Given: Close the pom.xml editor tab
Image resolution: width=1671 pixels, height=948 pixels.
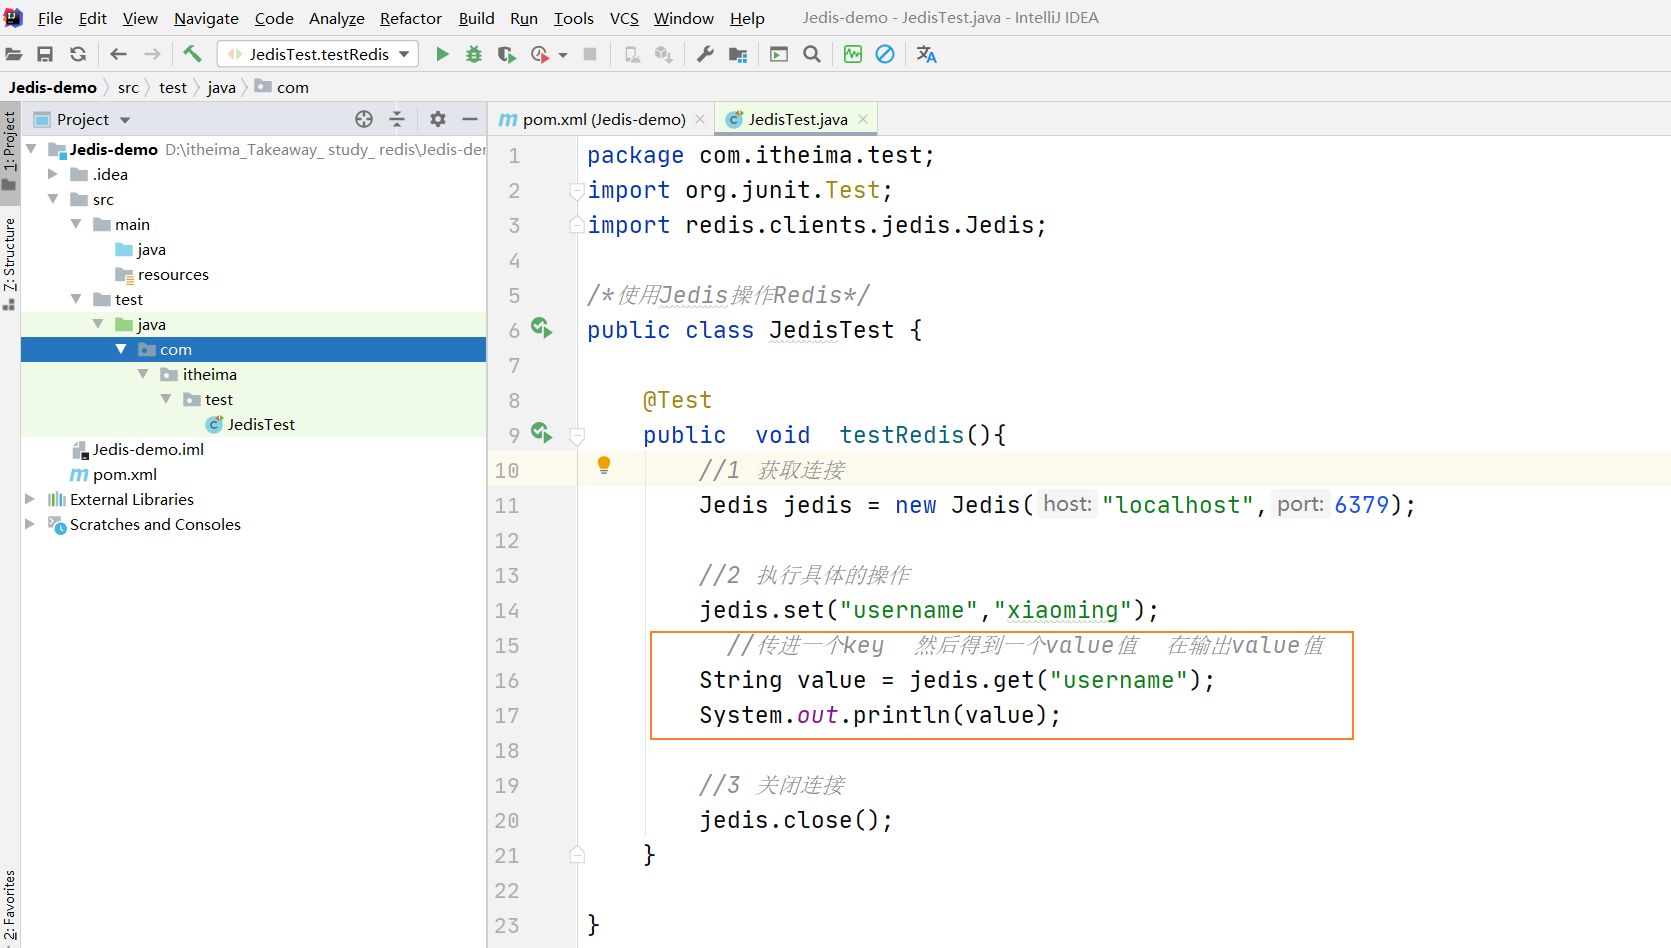Looking at the screenshot, I should click(700, 119).
